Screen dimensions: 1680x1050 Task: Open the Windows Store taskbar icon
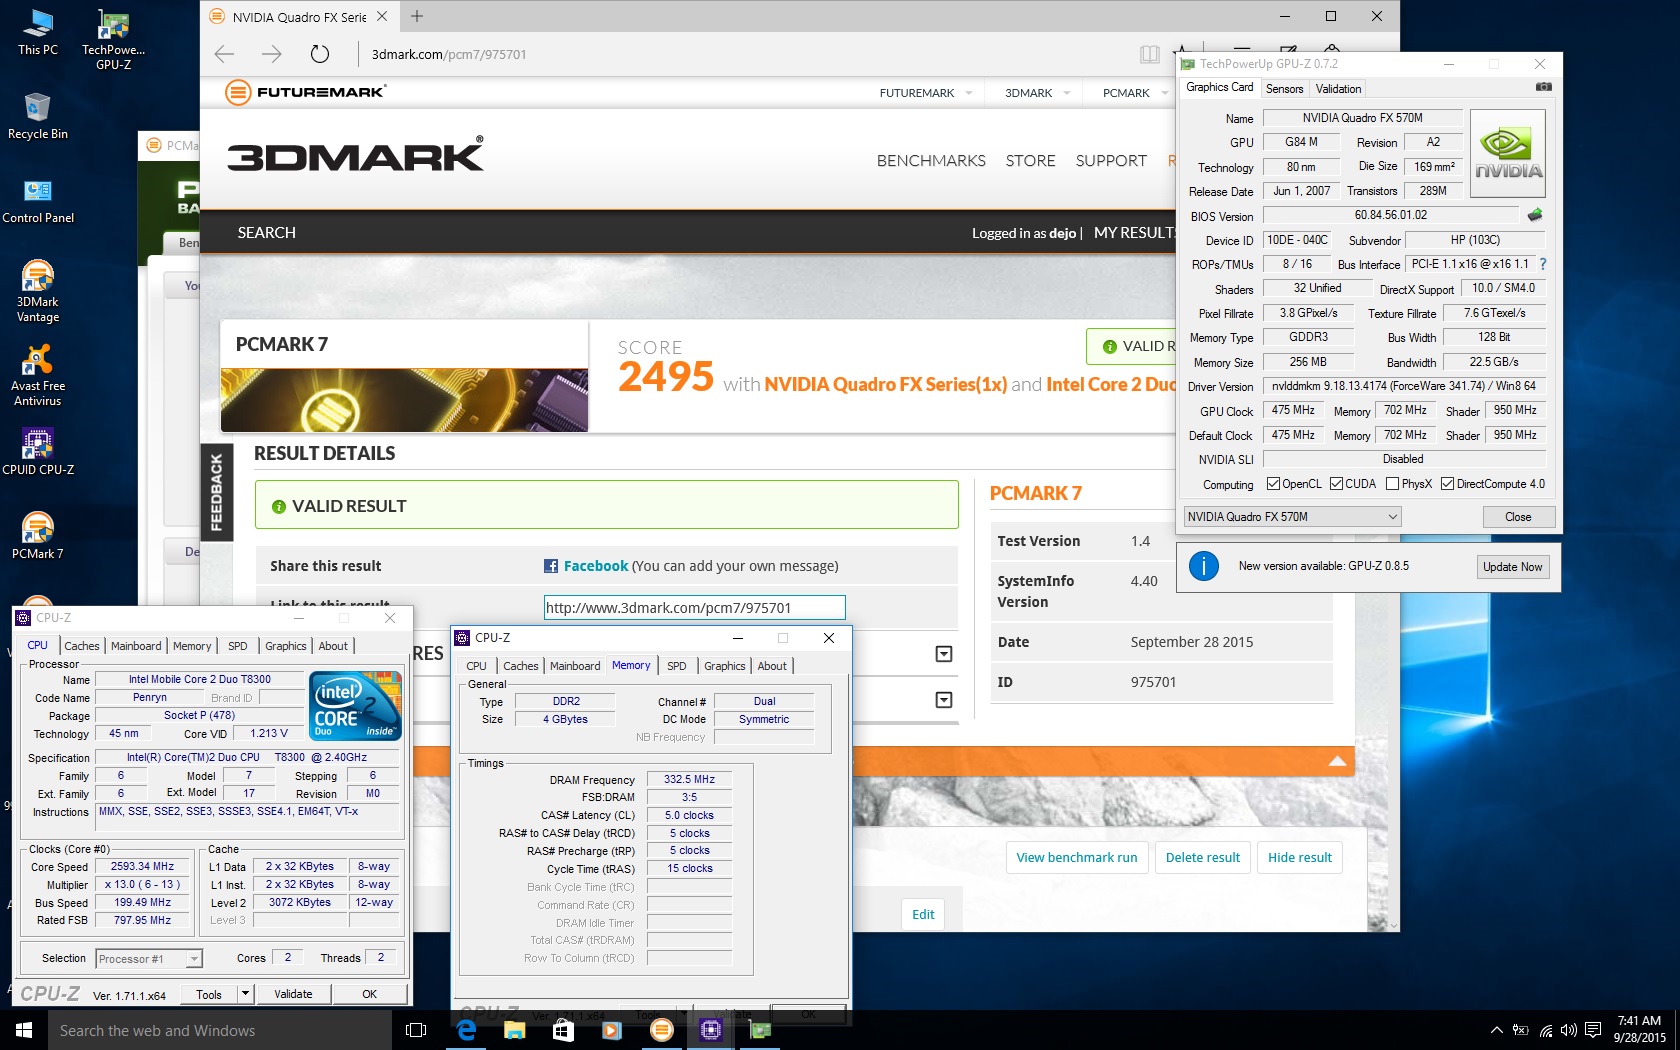[x=563, y=1030]
